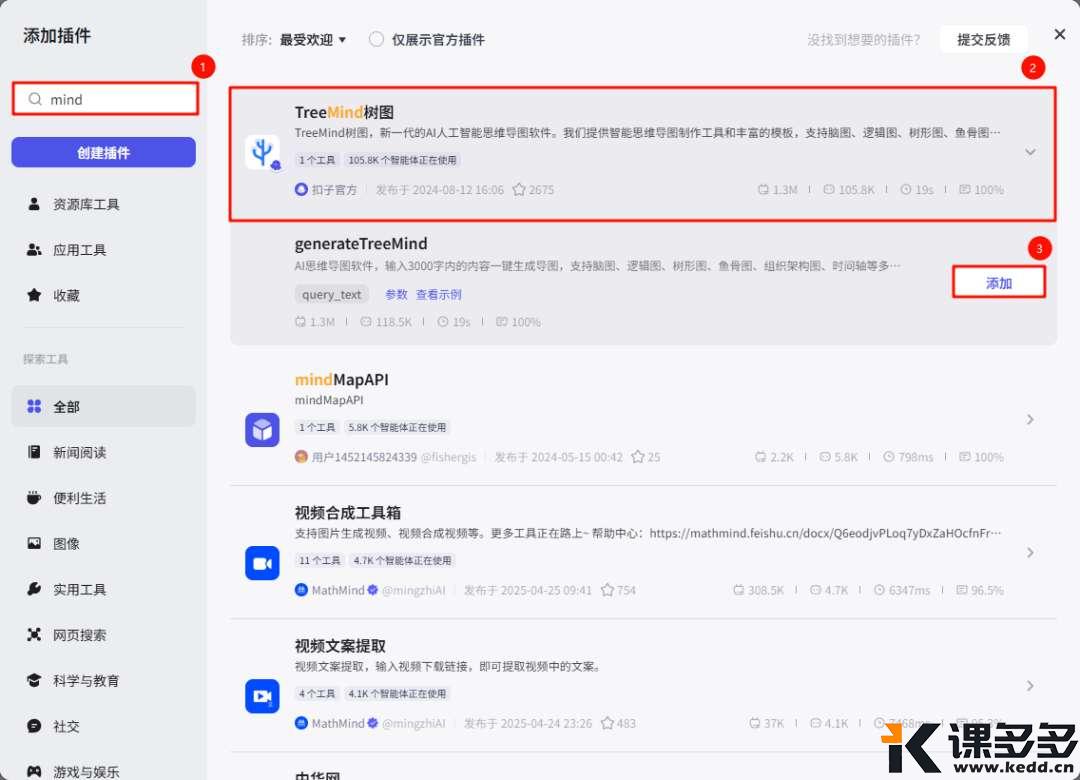Click the star icon showing 483

(x=608, y=723)
